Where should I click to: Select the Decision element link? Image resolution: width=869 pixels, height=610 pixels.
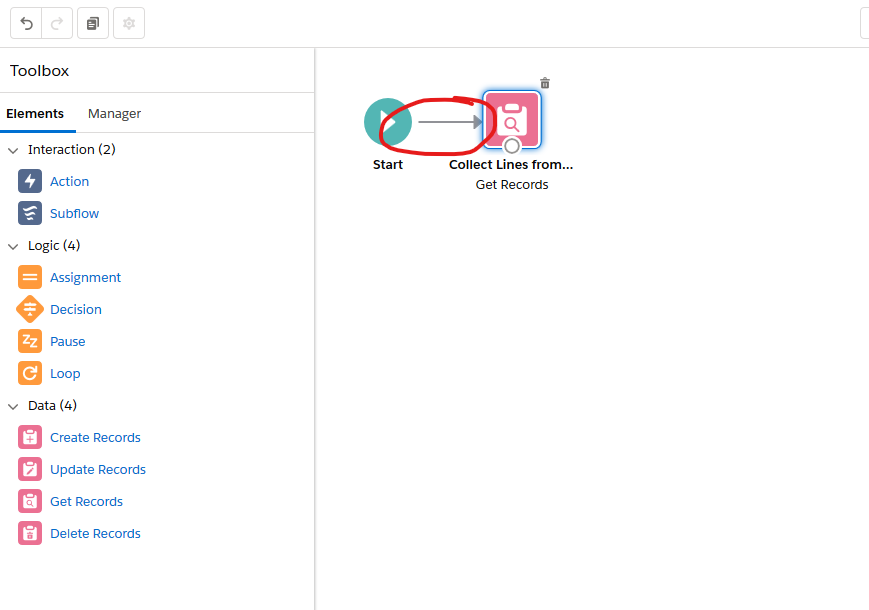point(76,309)
